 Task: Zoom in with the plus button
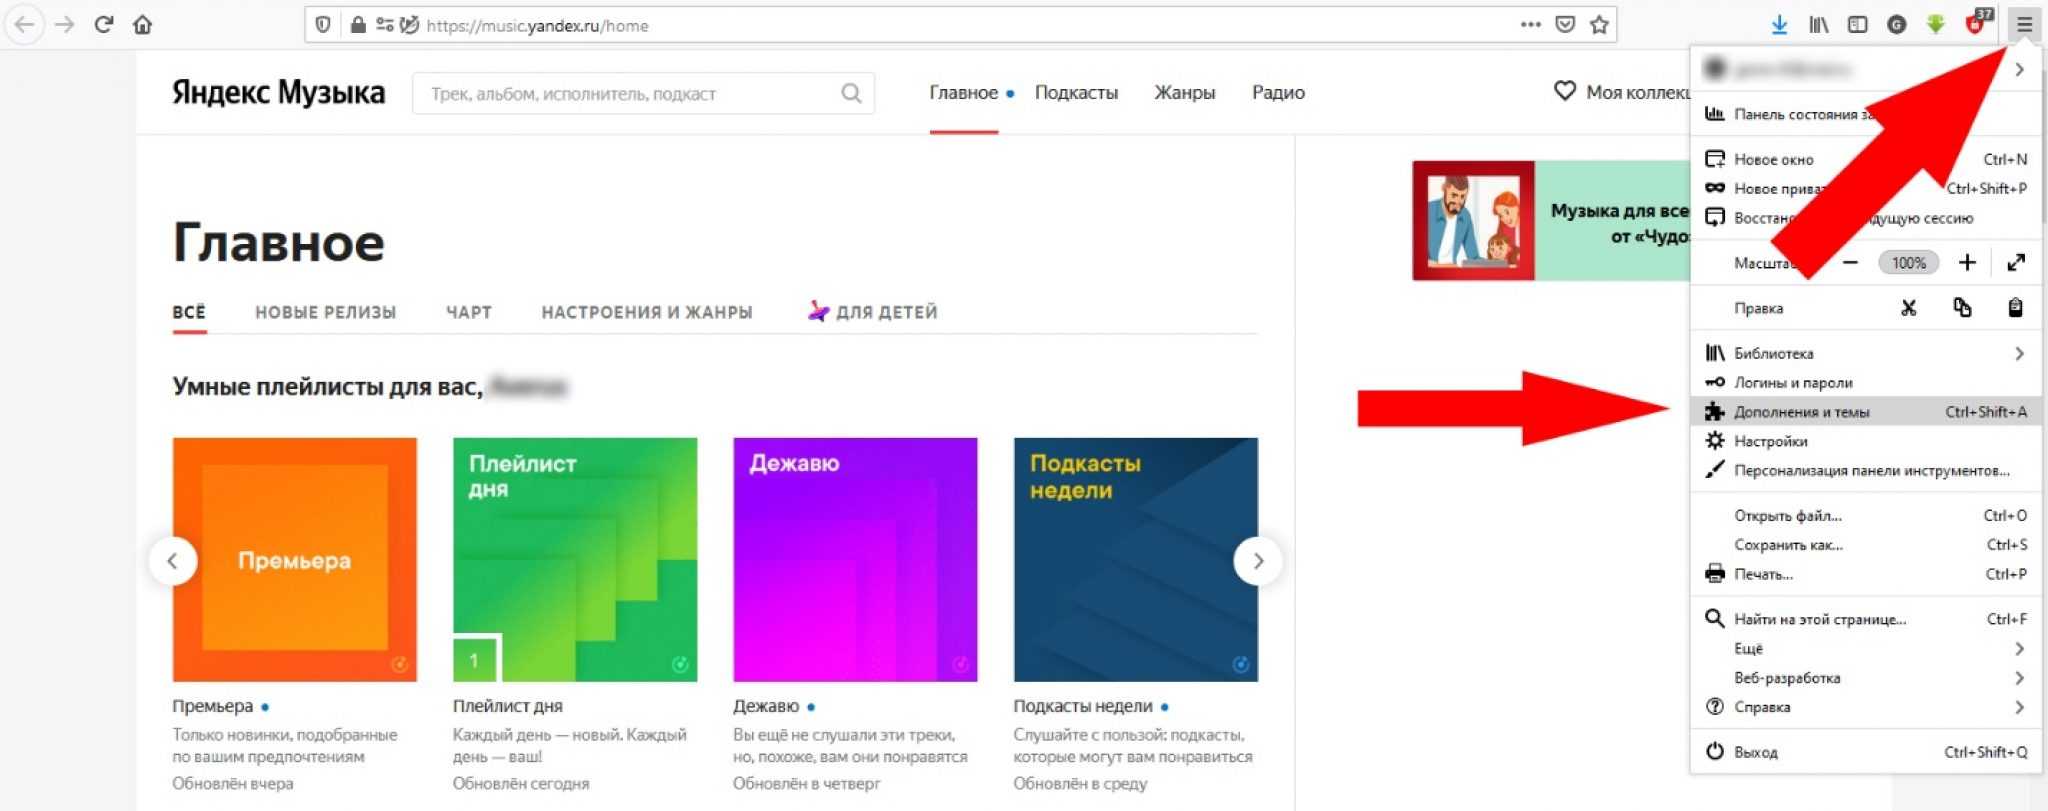[1967, 263]
